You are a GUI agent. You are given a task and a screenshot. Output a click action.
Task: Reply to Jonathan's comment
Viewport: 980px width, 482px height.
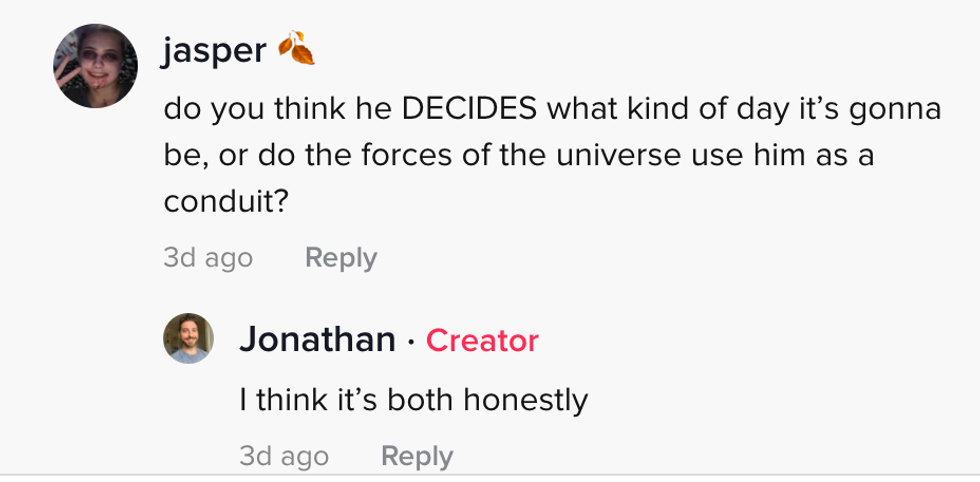(417, 456)
